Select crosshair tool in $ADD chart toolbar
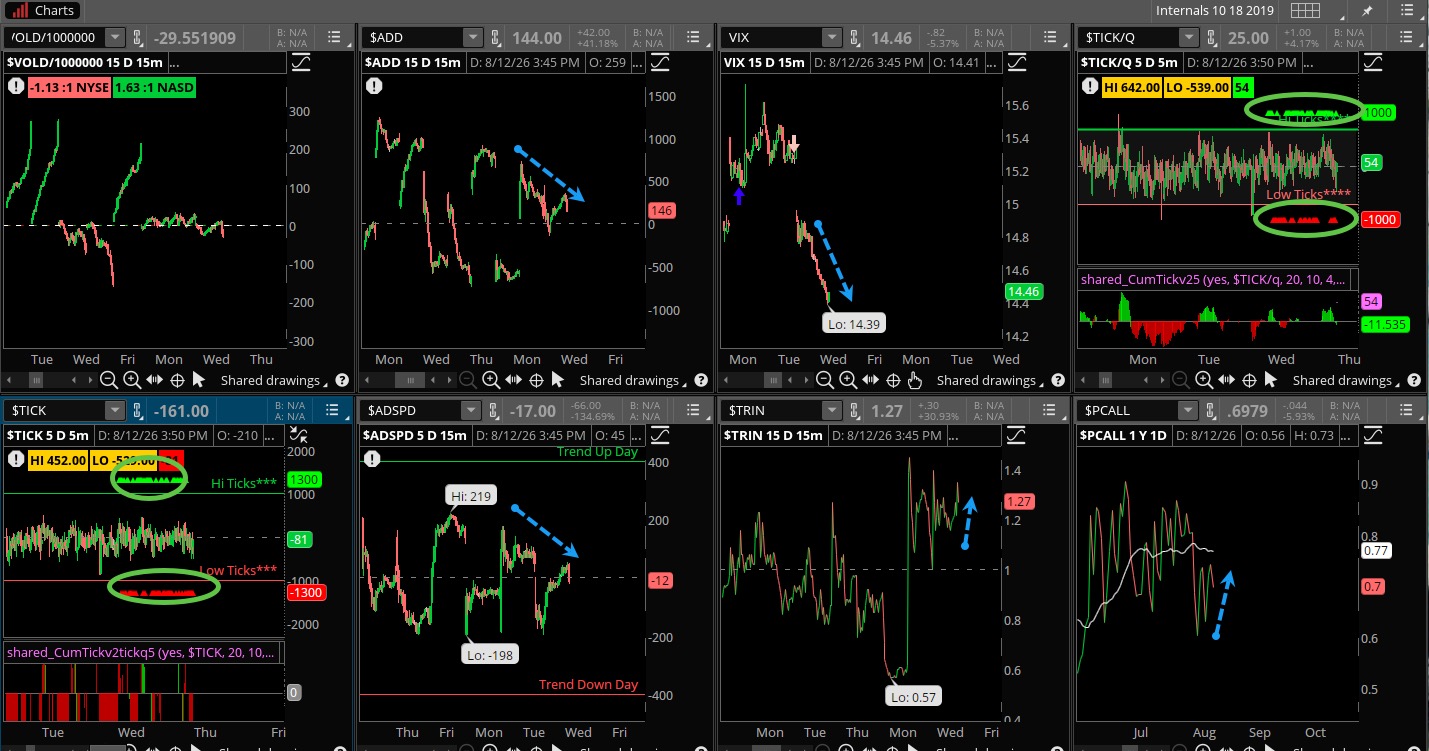 coord(536,380)
